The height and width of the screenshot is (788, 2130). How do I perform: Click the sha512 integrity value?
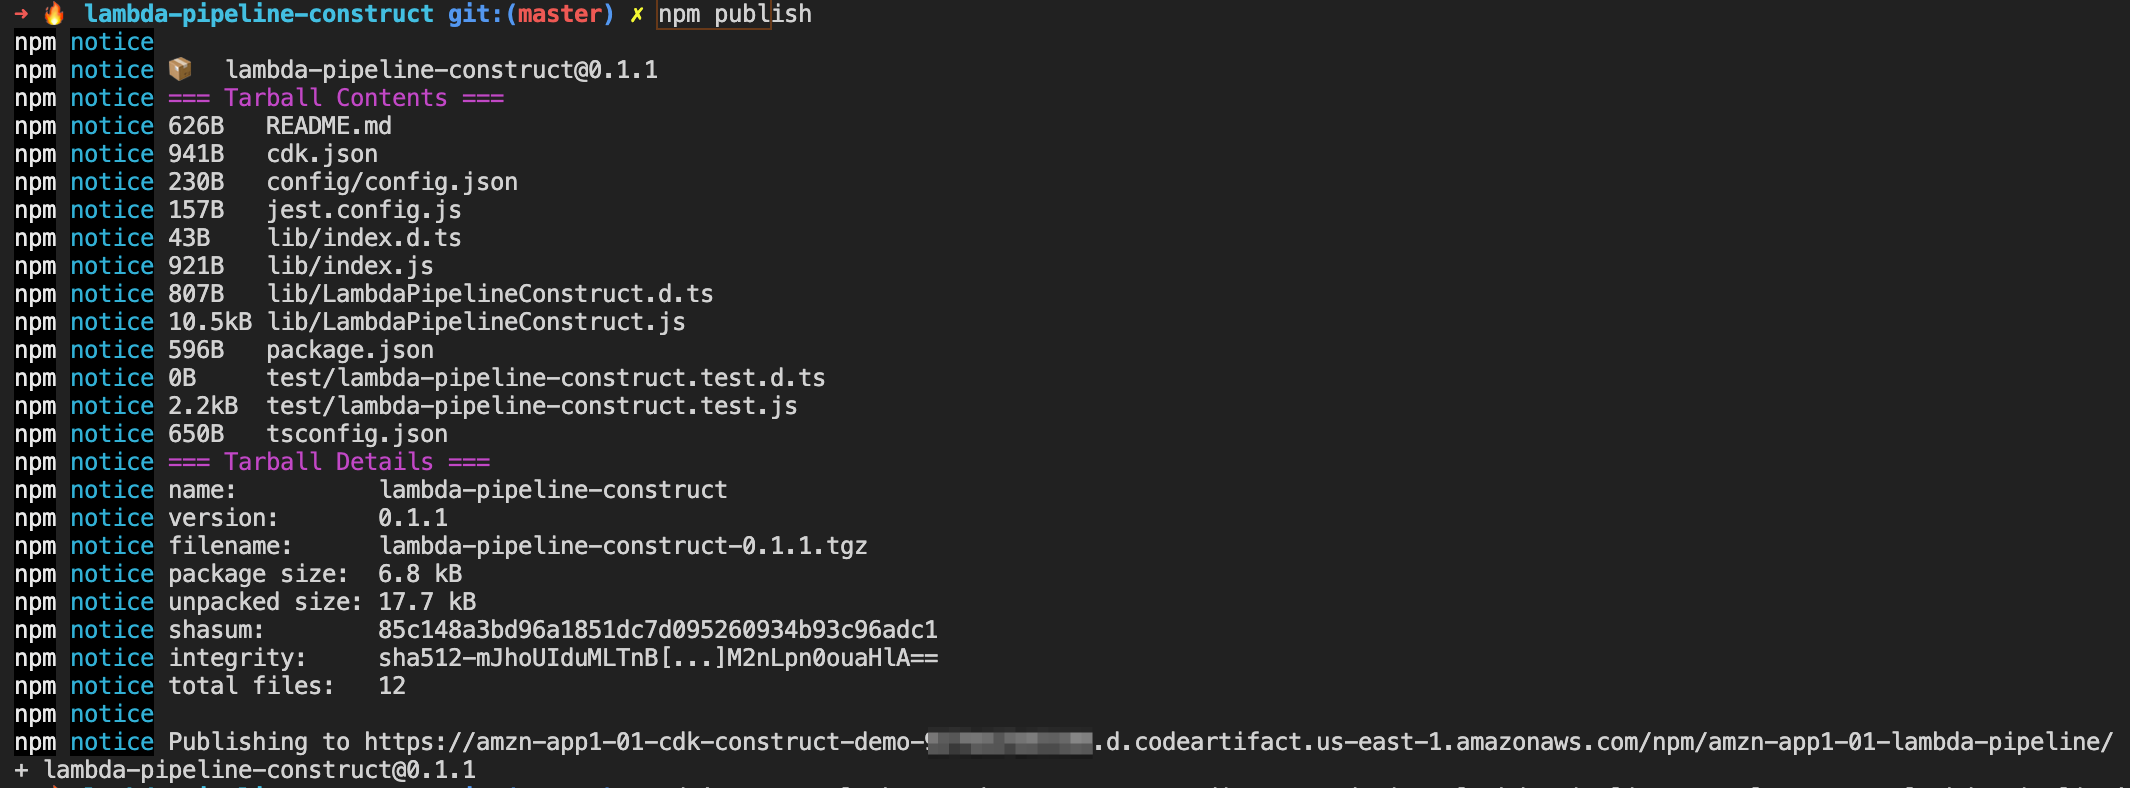[658, 658]
